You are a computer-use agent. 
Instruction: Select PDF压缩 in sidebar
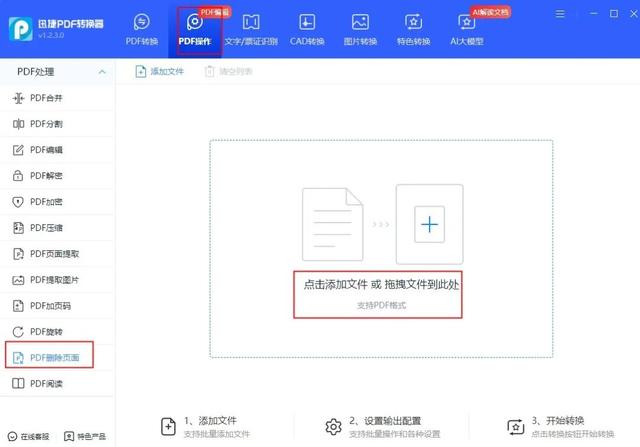[x=57, y=228]
